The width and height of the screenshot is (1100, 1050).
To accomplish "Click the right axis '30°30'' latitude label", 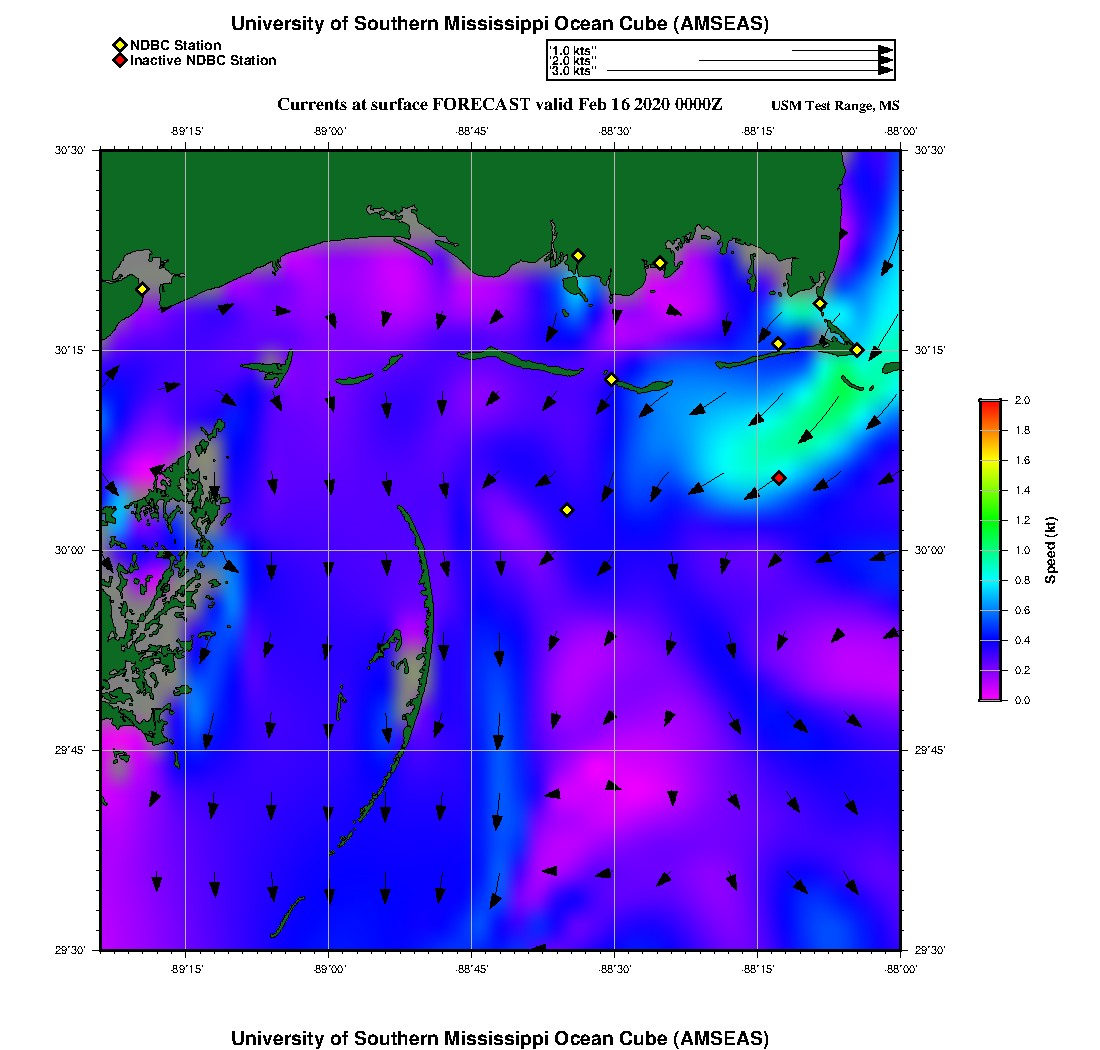I will tap(930, 150).
